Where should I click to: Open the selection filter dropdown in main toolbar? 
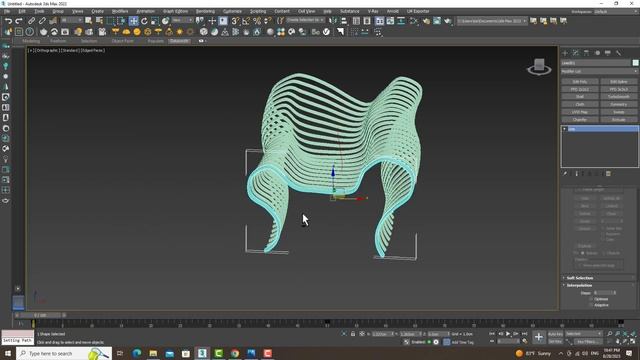71,20
